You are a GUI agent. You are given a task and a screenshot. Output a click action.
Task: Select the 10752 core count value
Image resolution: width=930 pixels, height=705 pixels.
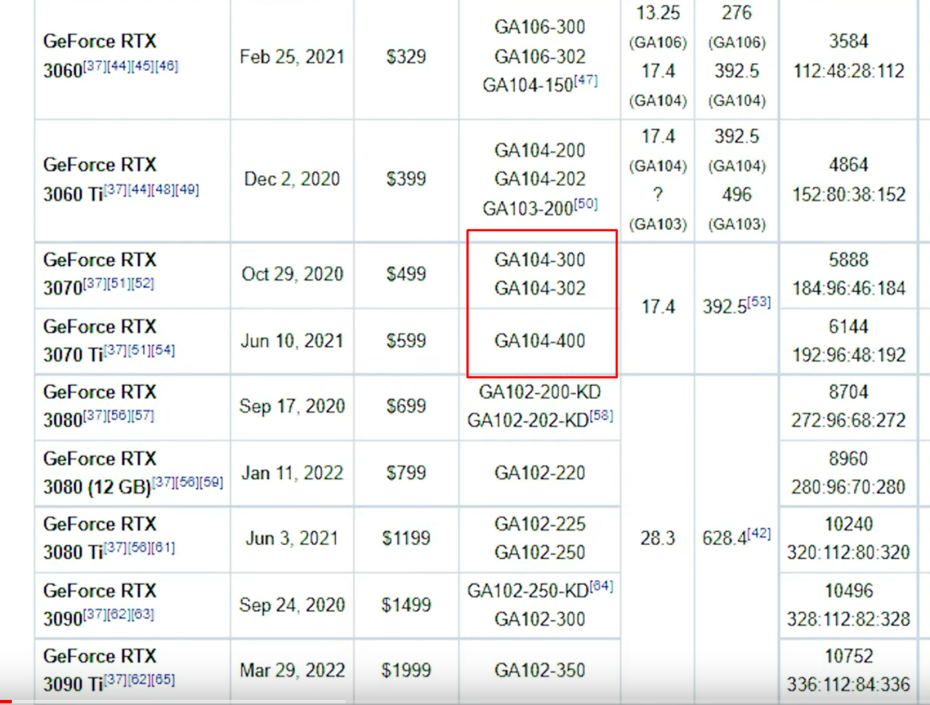coord(849,656)
